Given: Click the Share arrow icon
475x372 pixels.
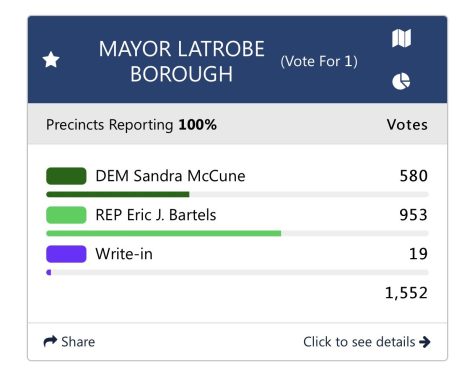Looking at the screenshot, I should pos(50,342).
